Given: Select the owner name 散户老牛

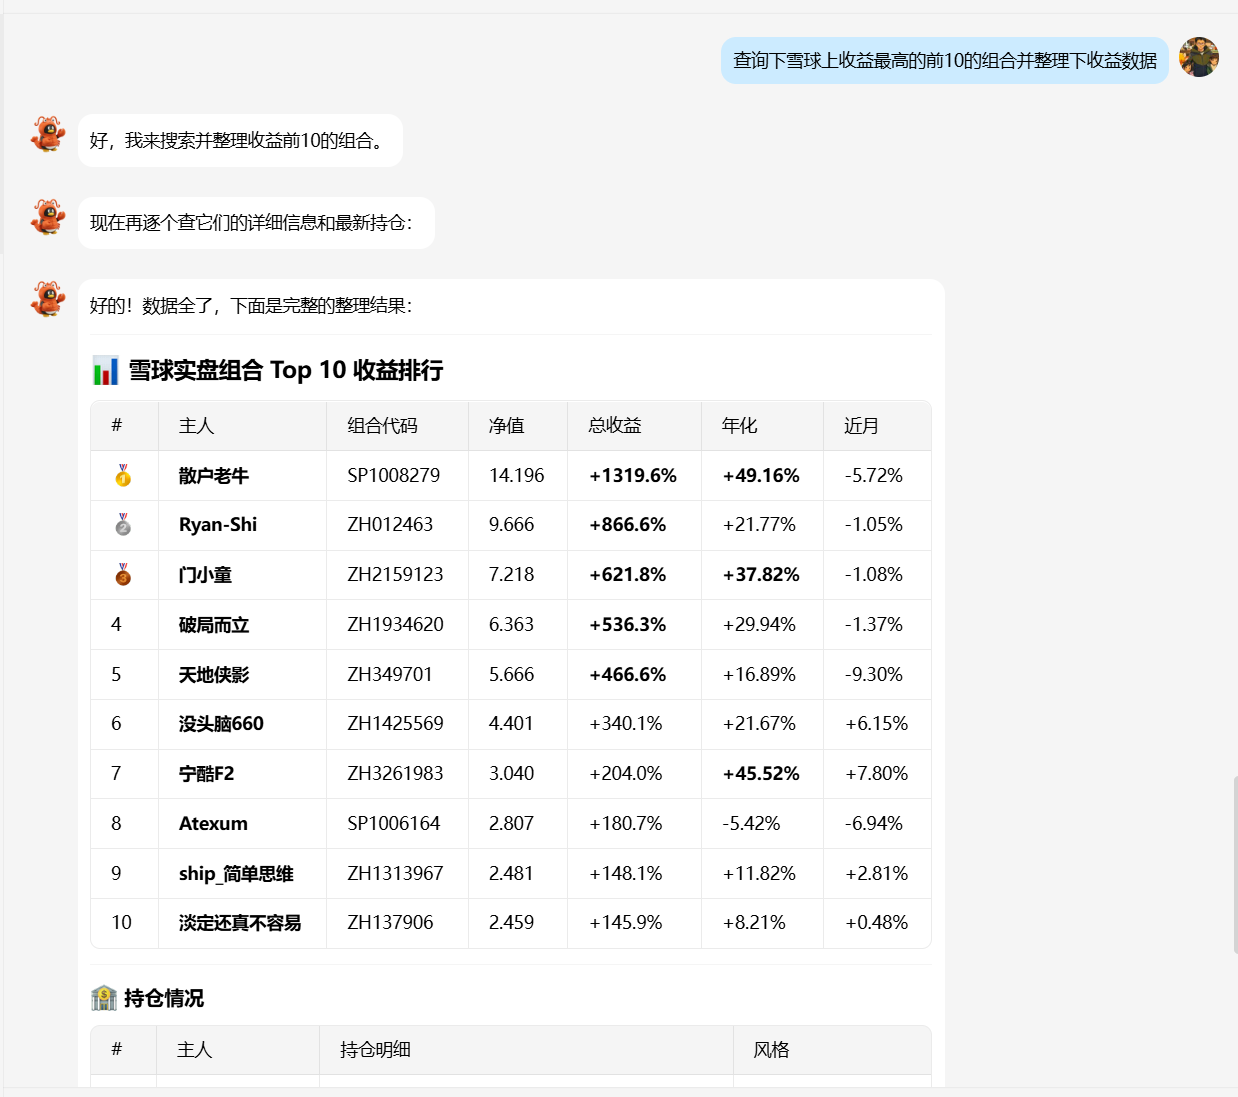Looking at the screenshot, I should click(x=214, y=476).
